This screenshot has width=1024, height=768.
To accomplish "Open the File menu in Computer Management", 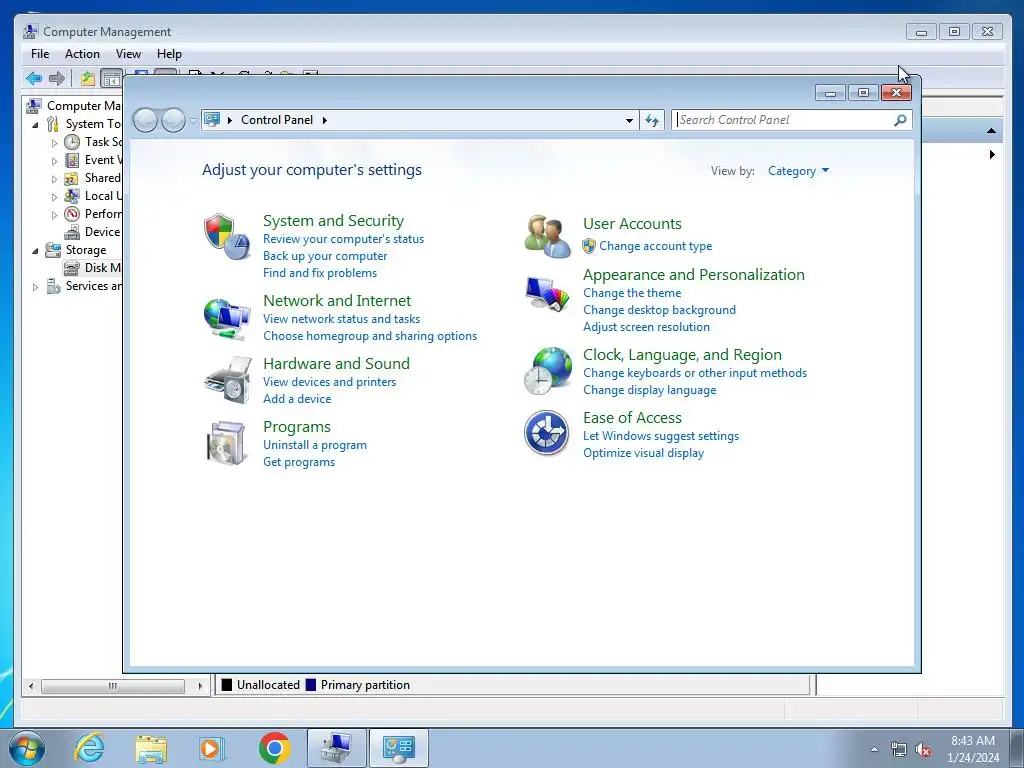I will click(40, 54).
